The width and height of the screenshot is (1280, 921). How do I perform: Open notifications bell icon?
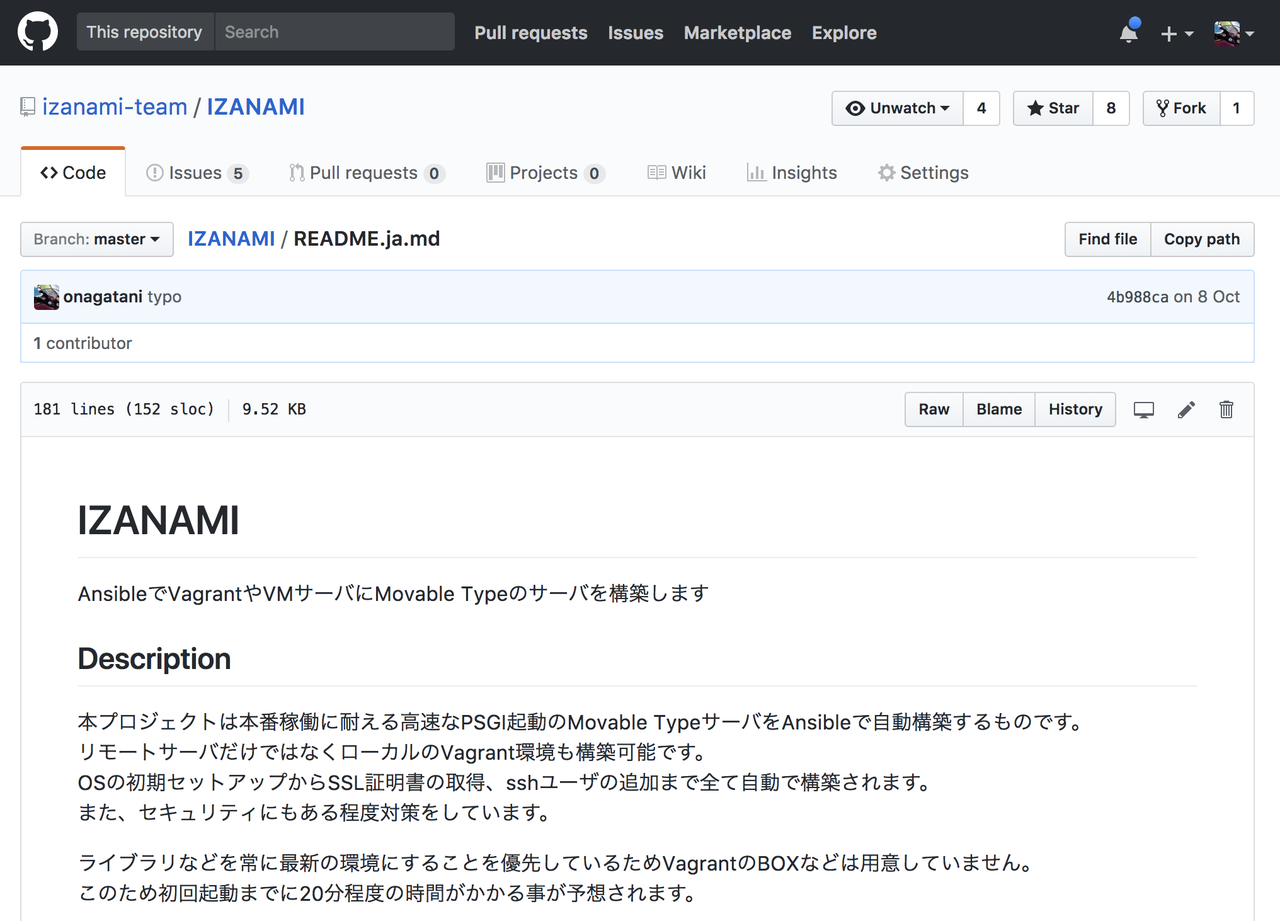click(x=1129, y=32)
